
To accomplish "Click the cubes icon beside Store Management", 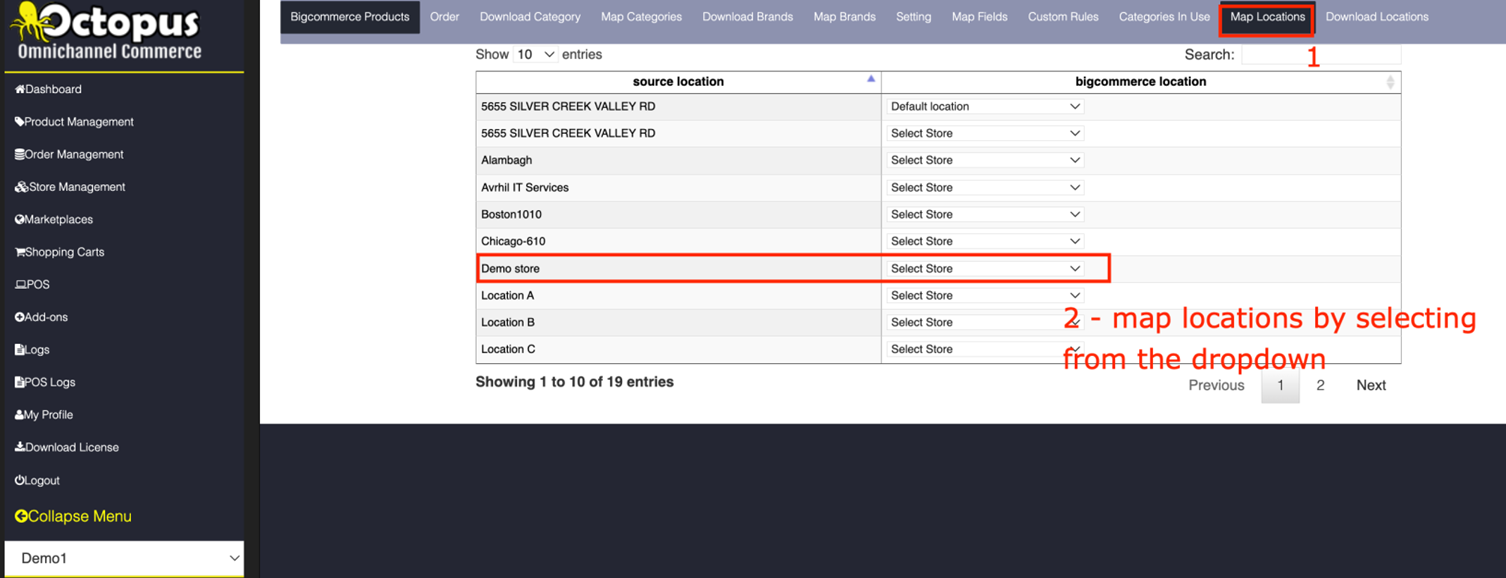I will click(21, 187).
